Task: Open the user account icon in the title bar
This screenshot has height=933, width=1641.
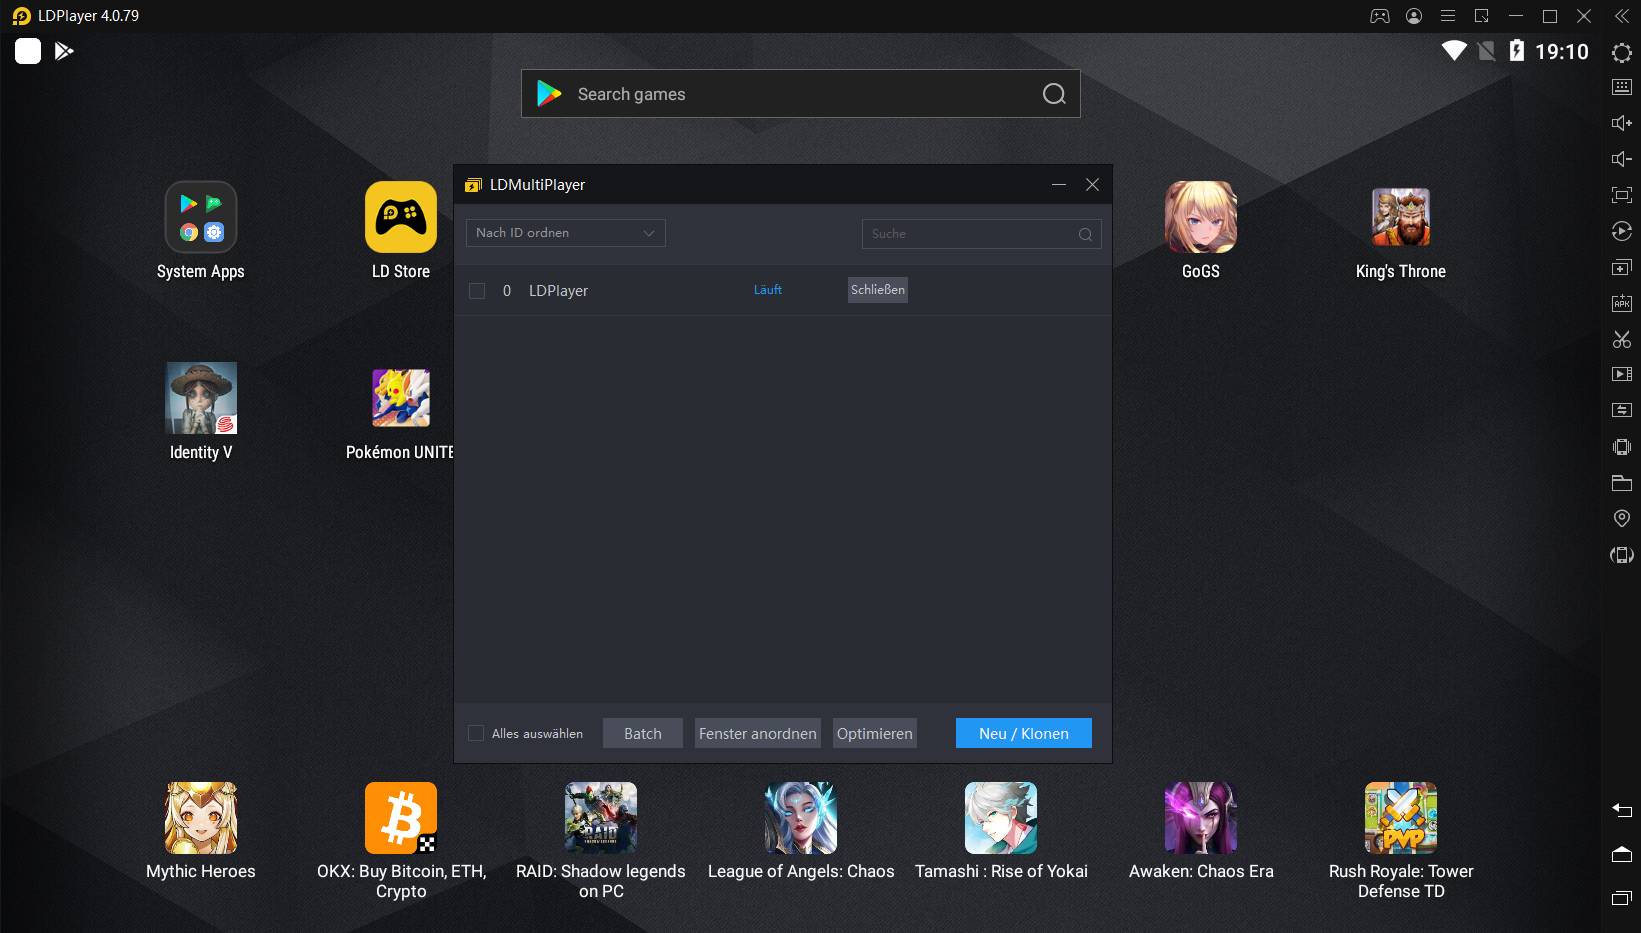Action: click(x=1414, y=16)
